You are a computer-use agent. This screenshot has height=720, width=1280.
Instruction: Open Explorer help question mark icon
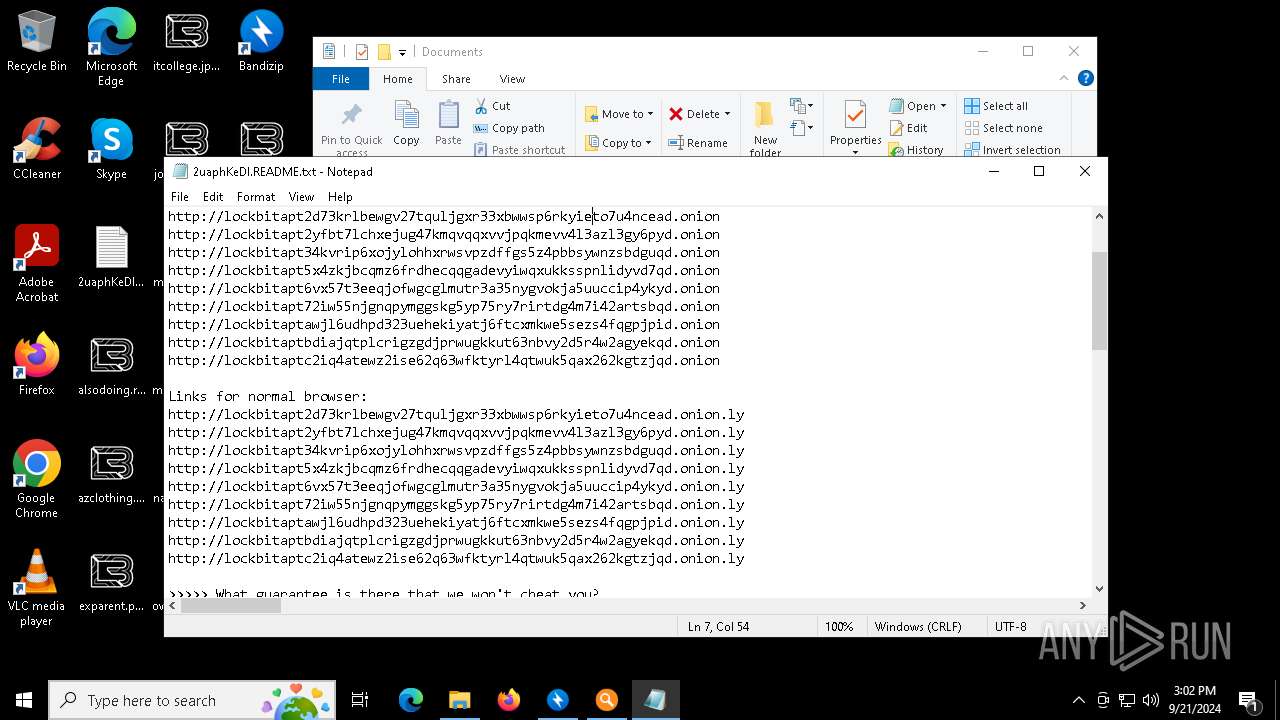[x=1086, y=78]
